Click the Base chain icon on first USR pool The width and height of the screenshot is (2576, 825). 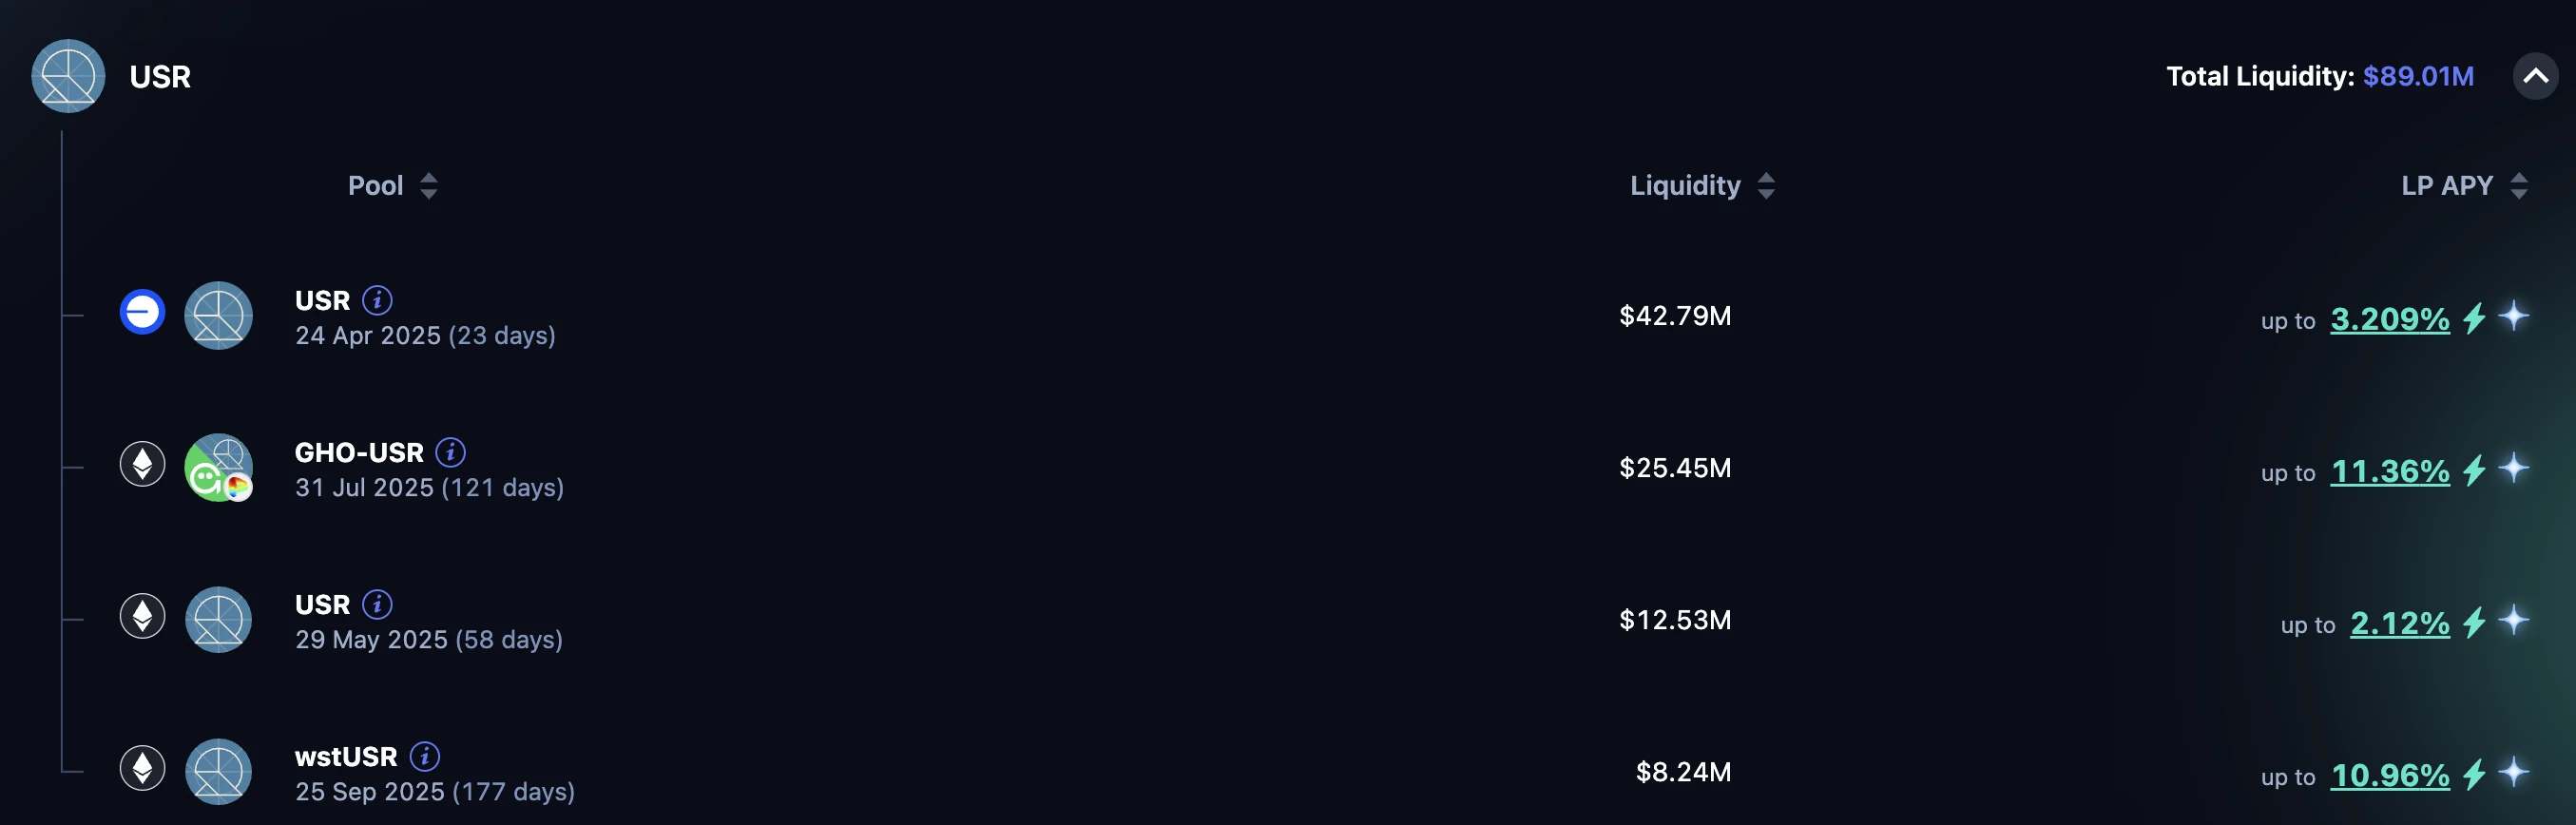pos(142,312)
